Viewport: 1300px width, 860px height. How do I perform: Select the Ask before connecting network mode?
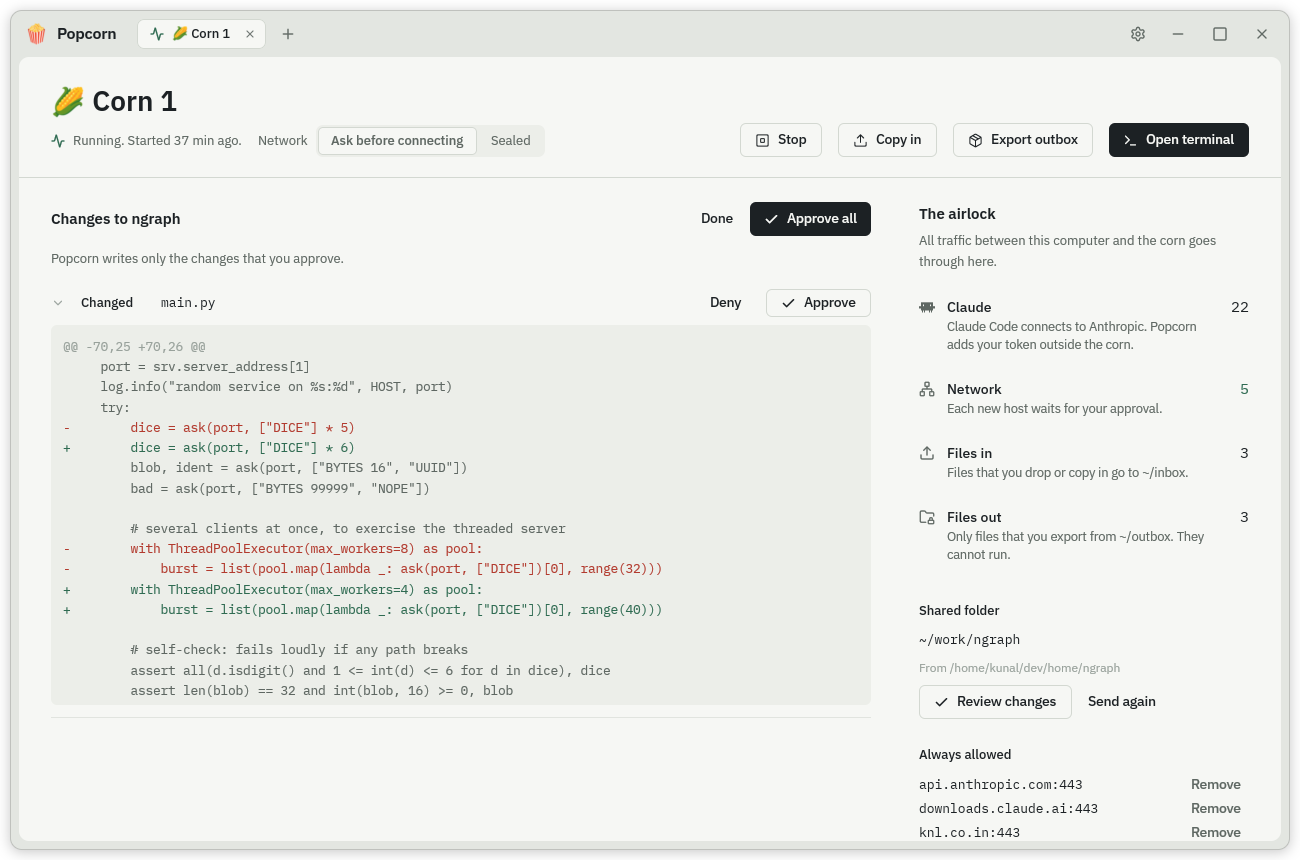pos(397,141)
